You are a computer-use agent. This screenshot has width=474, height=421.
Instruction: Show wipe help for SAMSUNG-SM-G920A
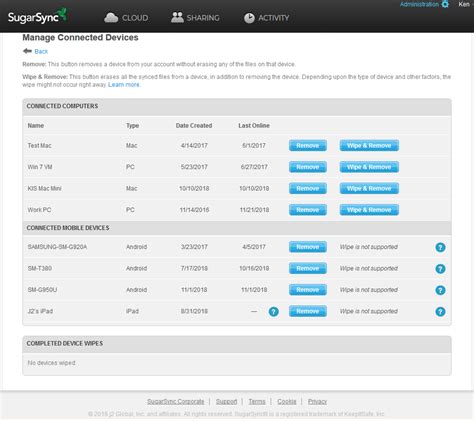[440, 247]
